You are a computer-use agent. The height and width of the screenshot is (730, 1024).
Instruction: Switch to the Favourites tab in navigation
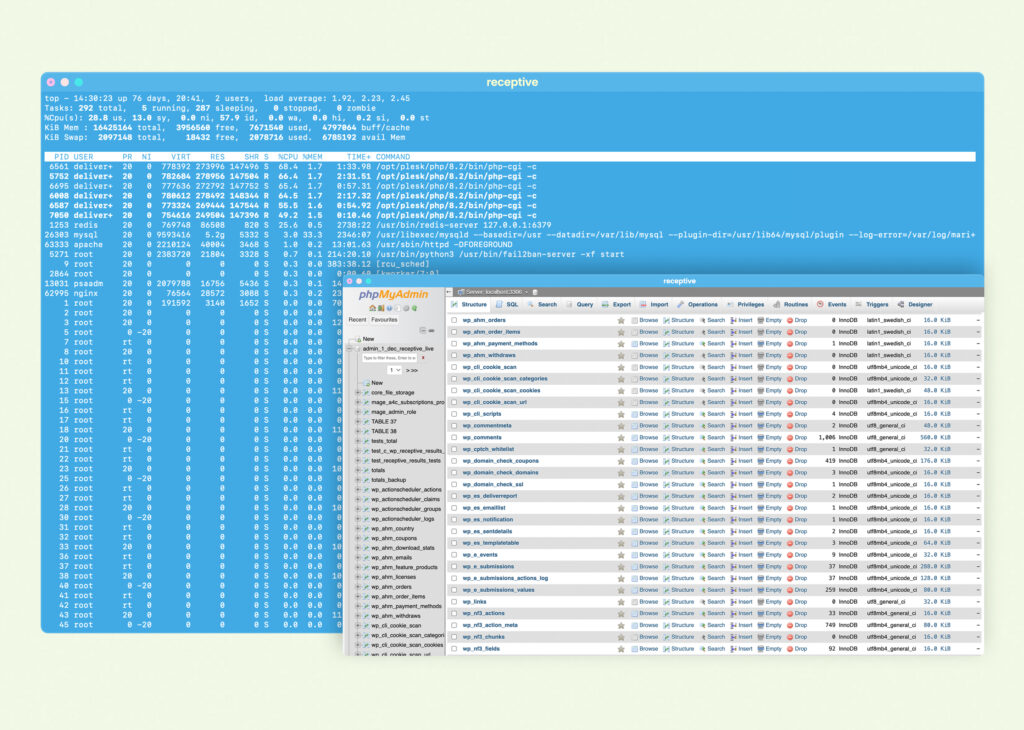pos(384,320)
